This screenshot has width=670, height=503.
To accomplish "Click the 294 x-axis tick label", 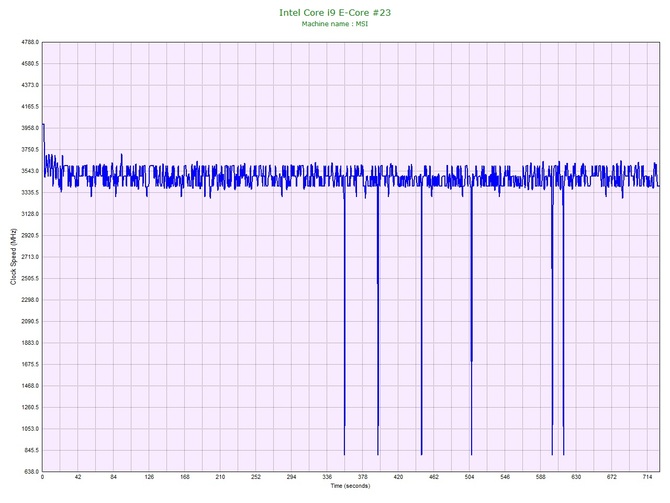I will (291, 477).
